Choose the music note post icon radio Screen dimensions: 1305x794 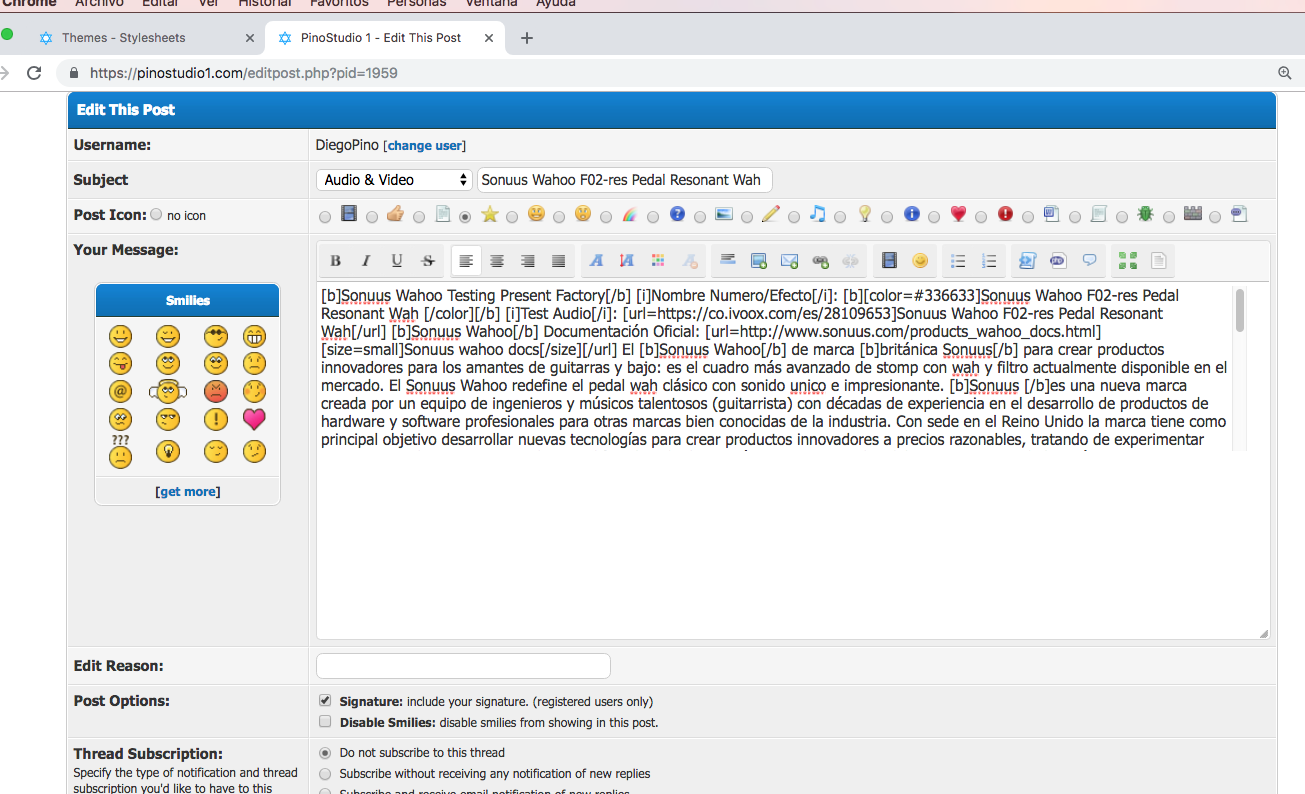point(794,216)
